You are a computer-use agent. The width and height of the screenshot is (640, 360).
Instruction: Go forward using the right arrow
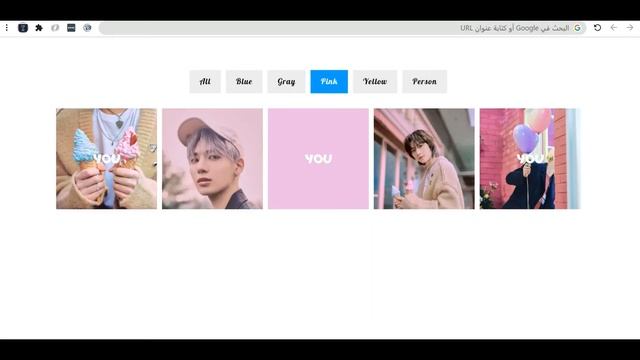coord(630,28)
